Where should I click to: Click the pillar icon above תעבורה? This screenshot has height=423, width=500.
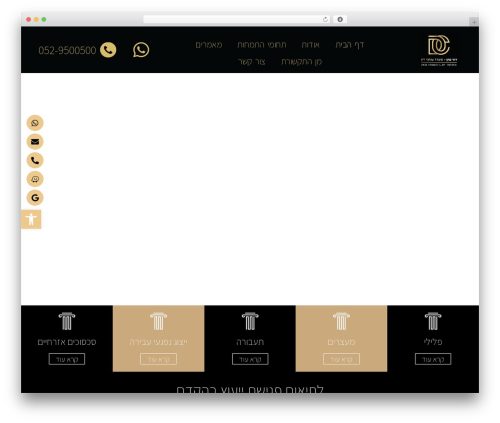point(250,321)
